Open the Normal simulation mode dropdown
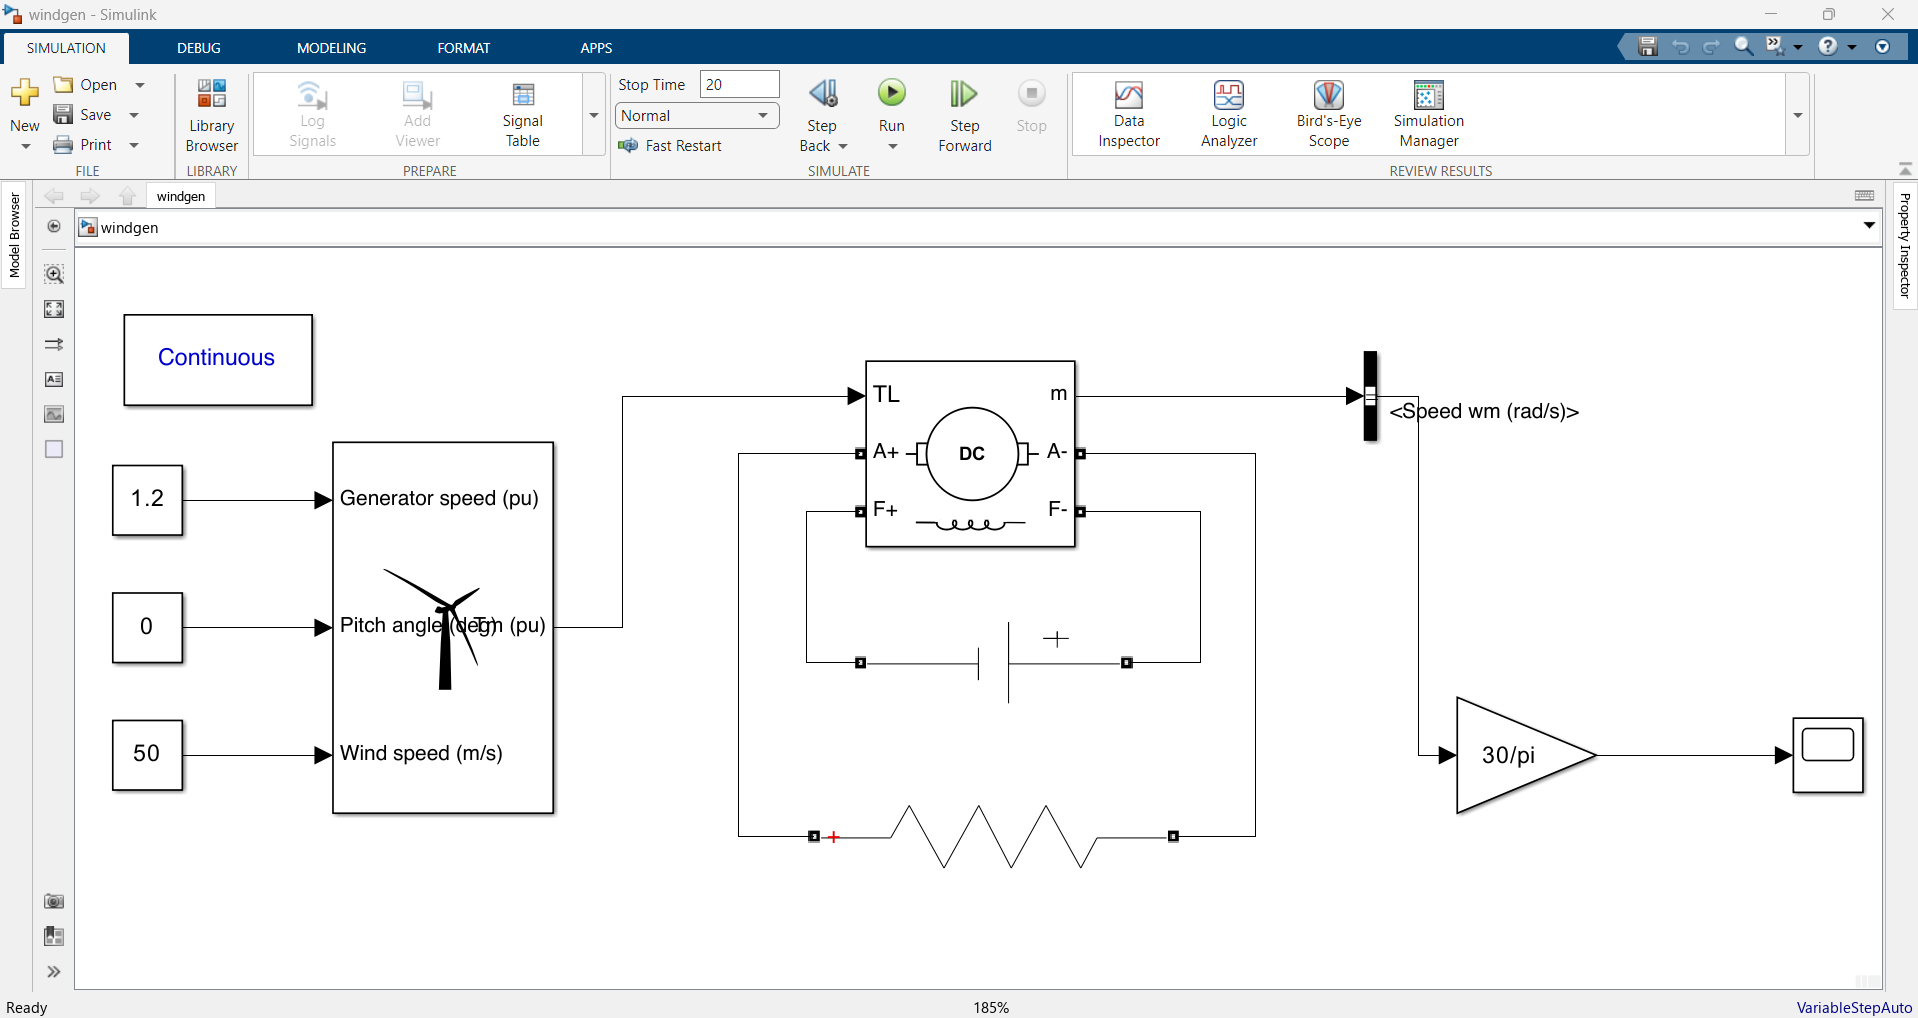This screenshot has height=1018, width=1918. (697, 116)
